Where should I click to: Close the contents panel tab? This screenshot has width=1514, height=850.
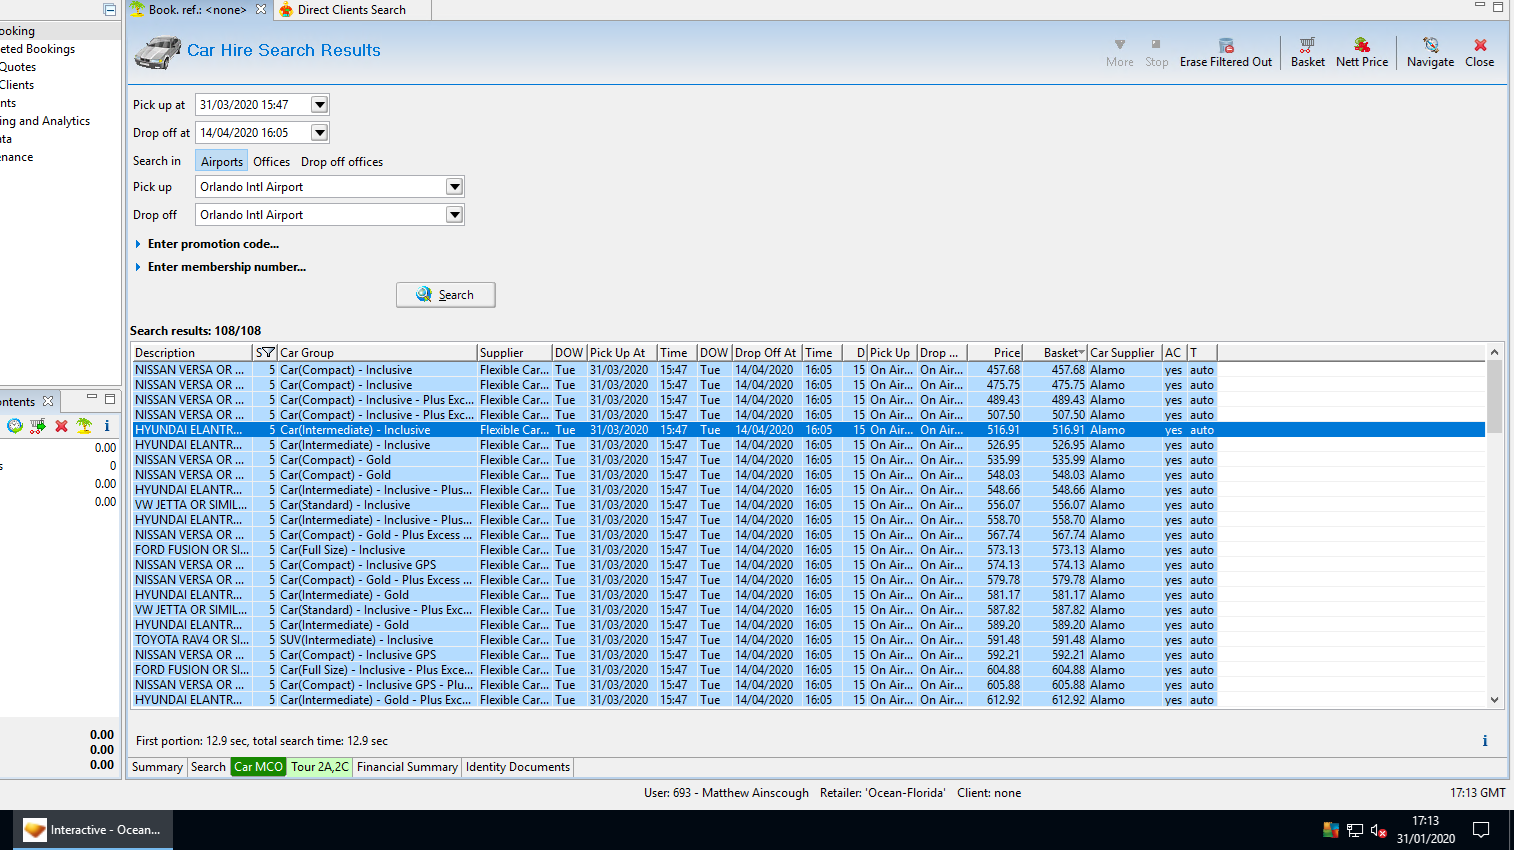48,401
